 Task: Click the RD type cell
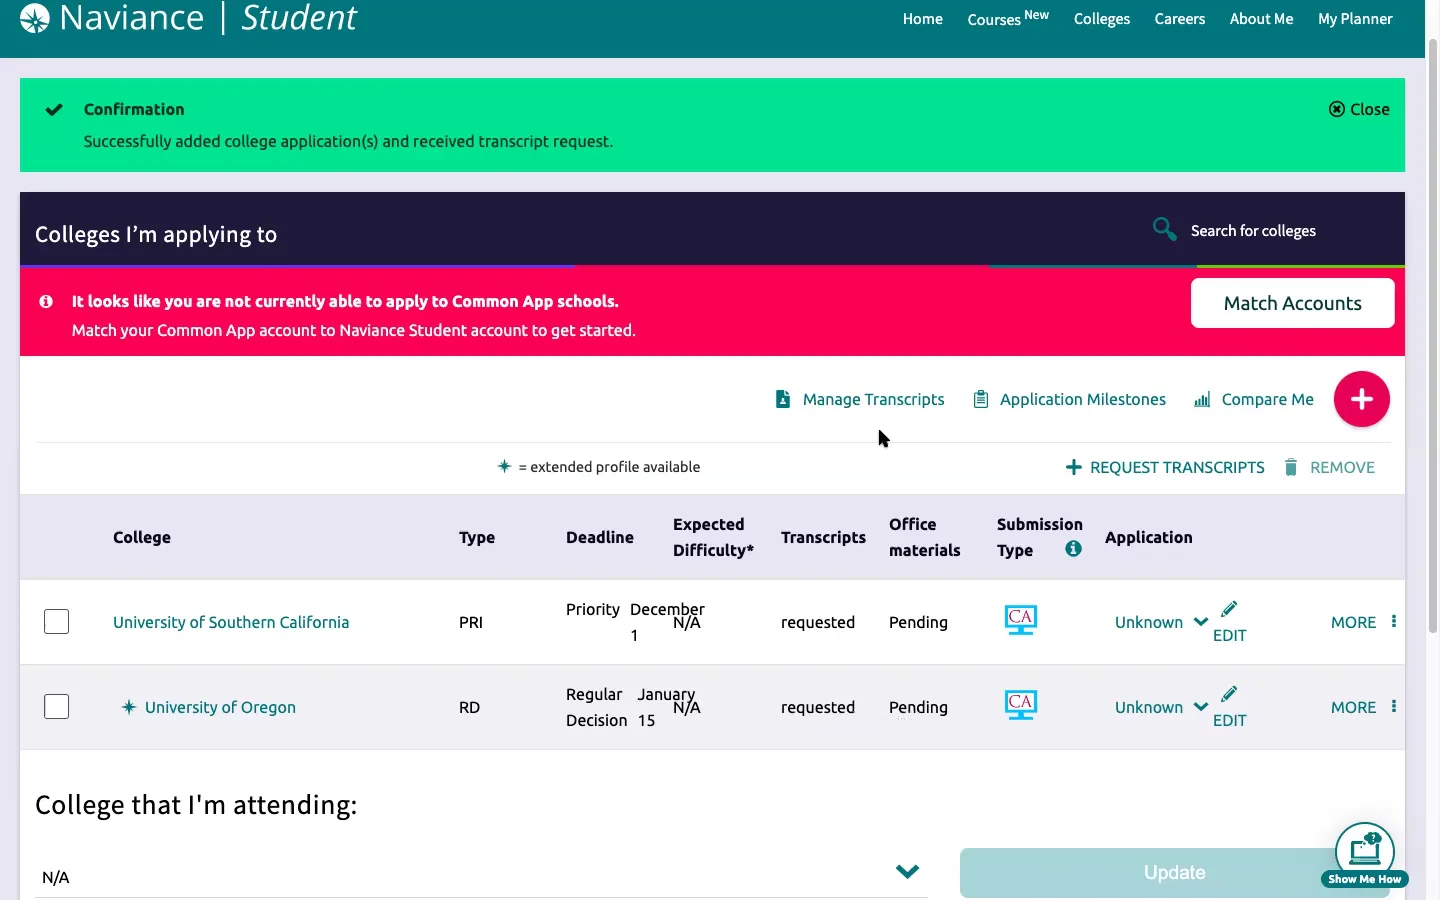[x=470, y=707]
